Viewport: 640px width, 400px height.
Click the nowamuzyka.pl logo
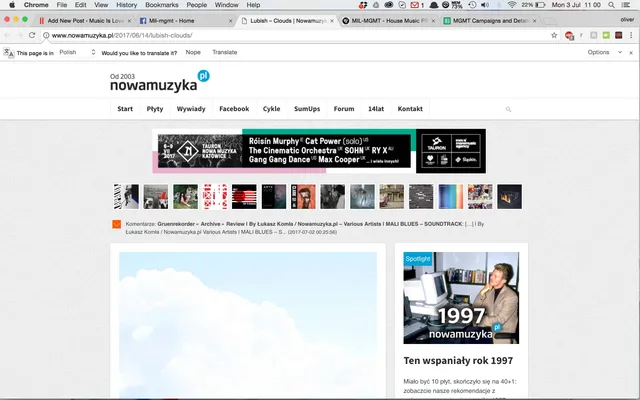pyautogui.click(x=160, y=81)
